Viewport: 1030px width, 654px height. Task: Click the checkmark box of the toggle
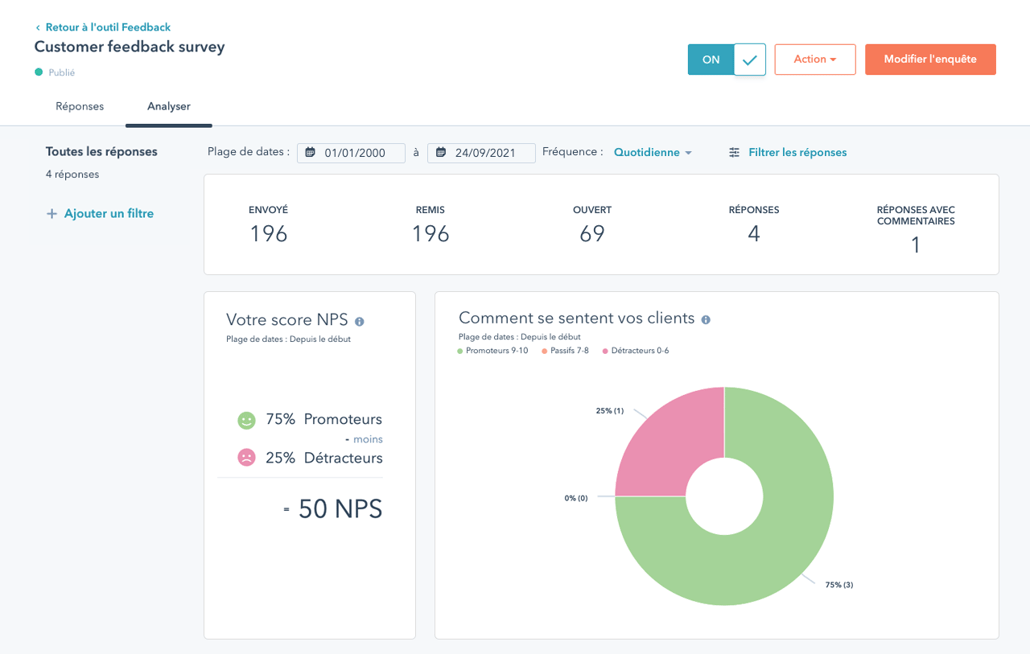click(x=750, y=60)
